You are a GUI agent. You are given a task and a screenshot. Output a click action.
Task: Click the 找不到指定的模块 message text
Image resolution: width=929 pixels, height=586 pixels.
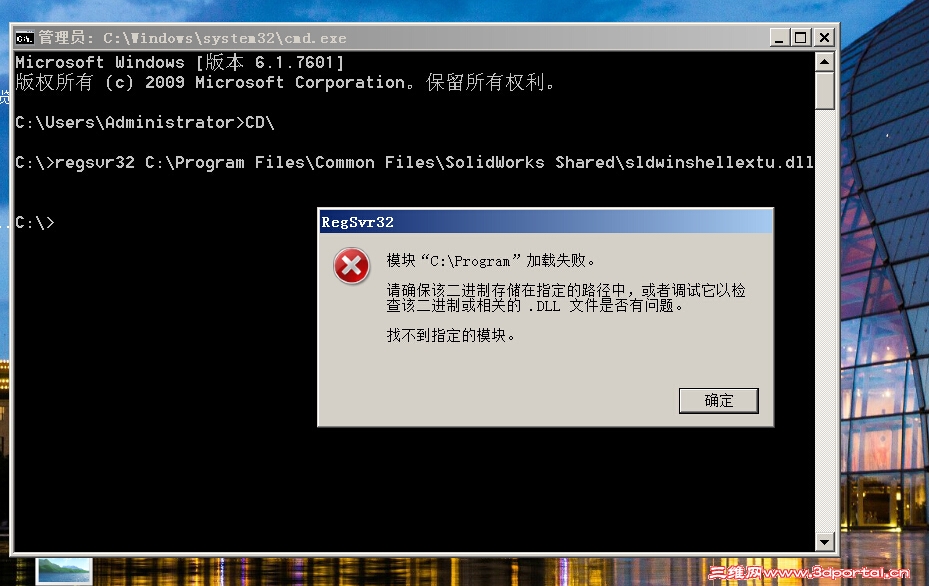(451, 335)
